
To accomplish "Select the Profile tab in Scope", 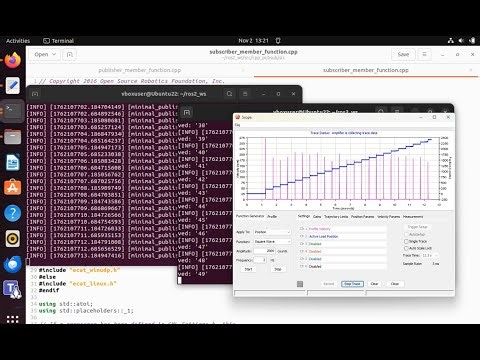I will tap(272, 216).
